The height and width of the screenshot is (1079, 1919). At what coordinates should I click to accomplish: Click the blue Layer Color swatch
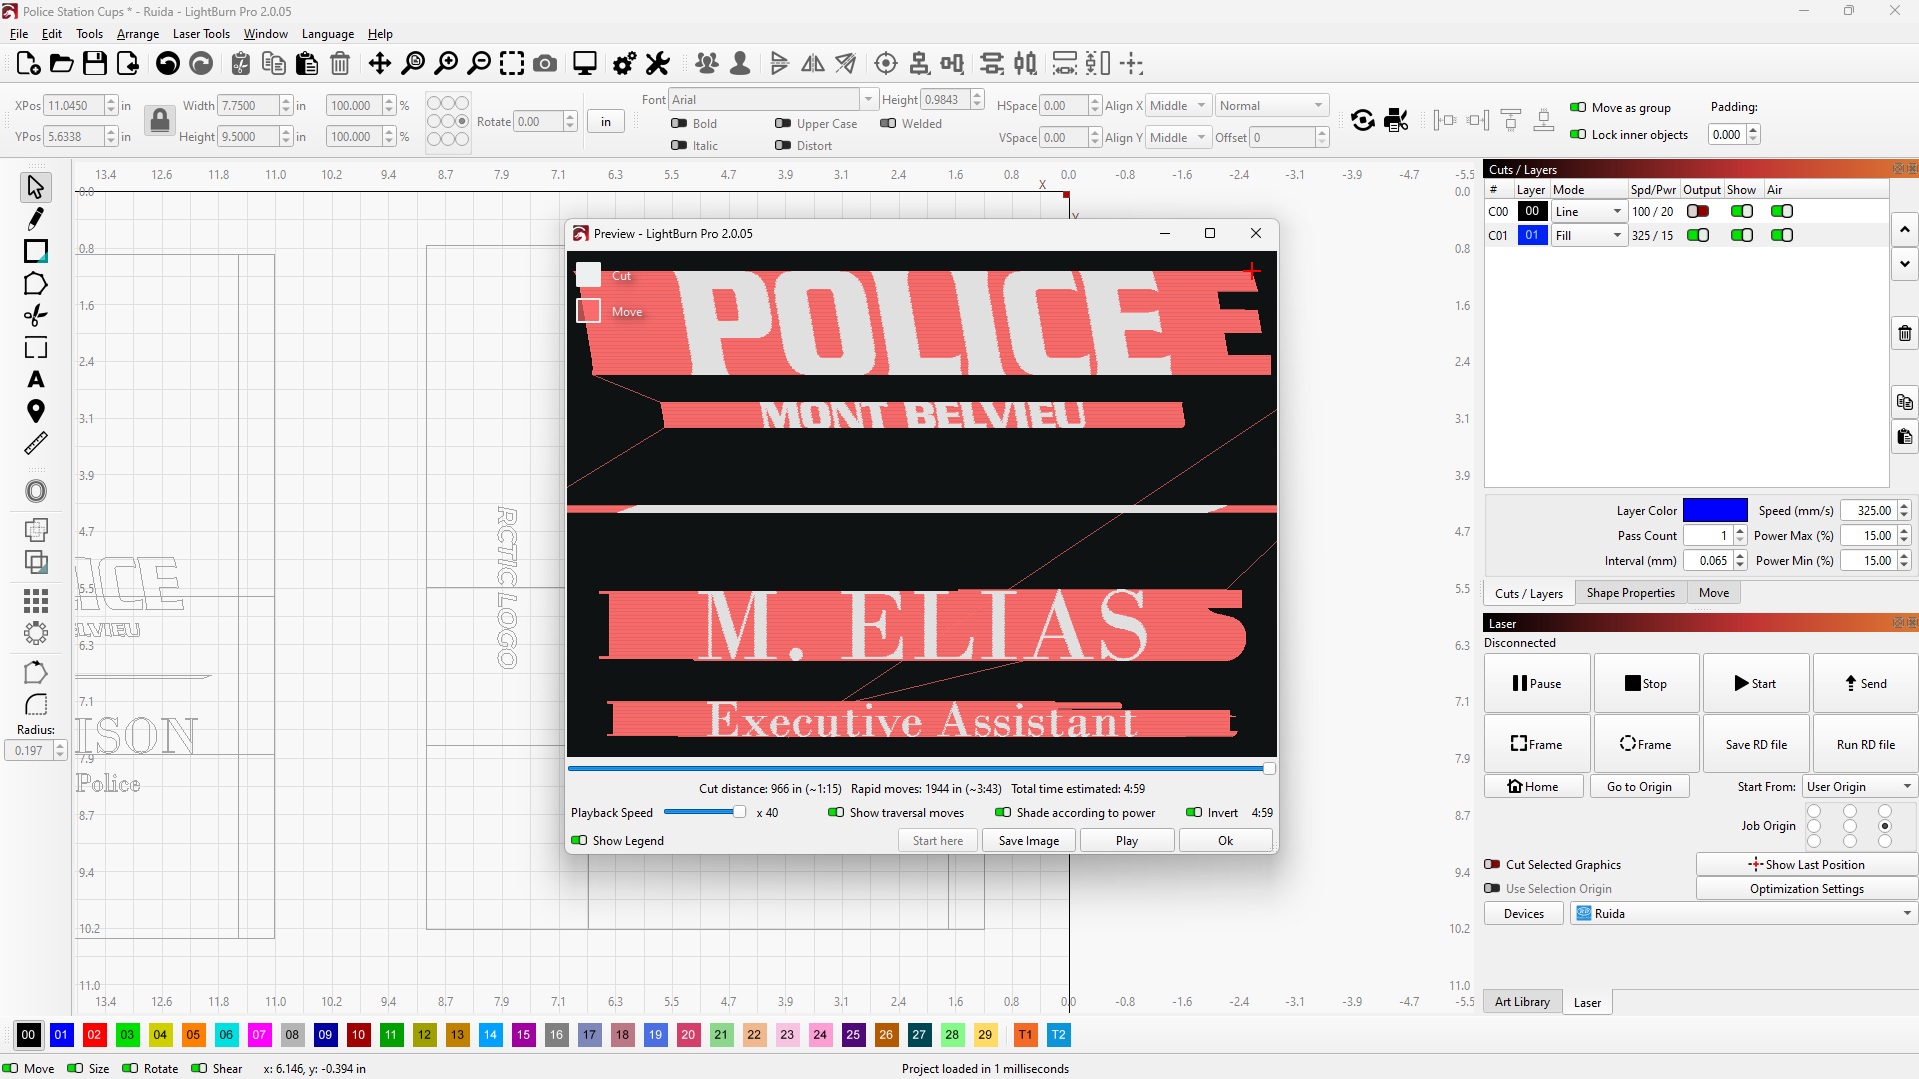(x=1714, y=511)
